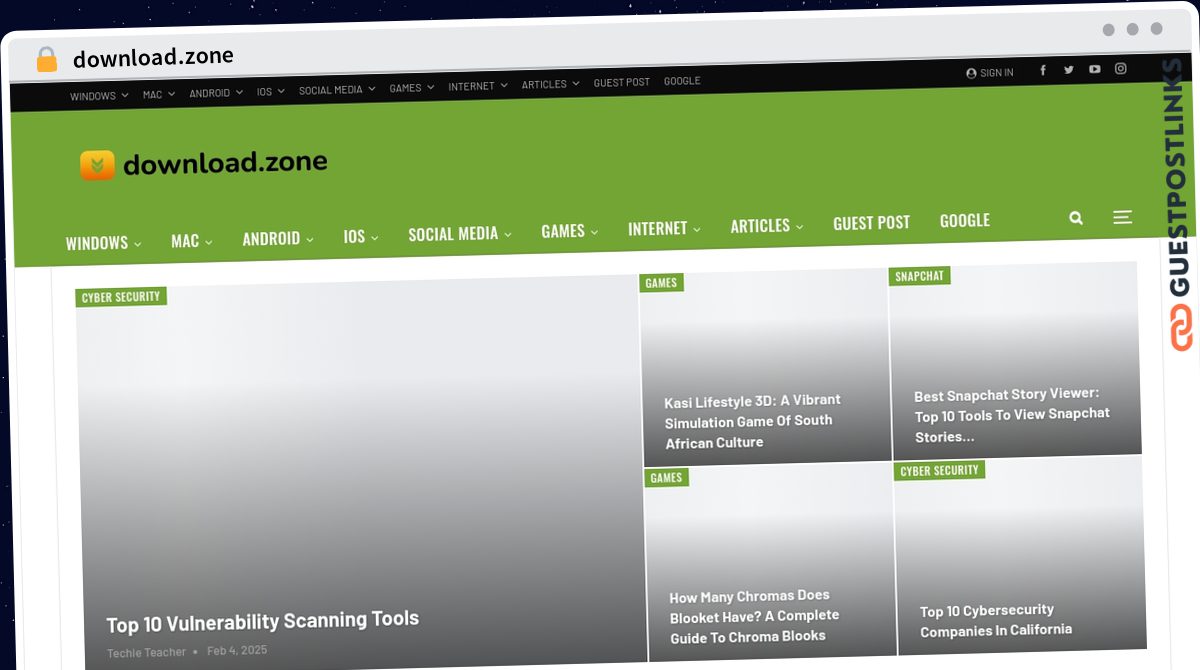Click the orange padlock icon near address
Screen dimensions: 1200x670
[x=47, y=60]
